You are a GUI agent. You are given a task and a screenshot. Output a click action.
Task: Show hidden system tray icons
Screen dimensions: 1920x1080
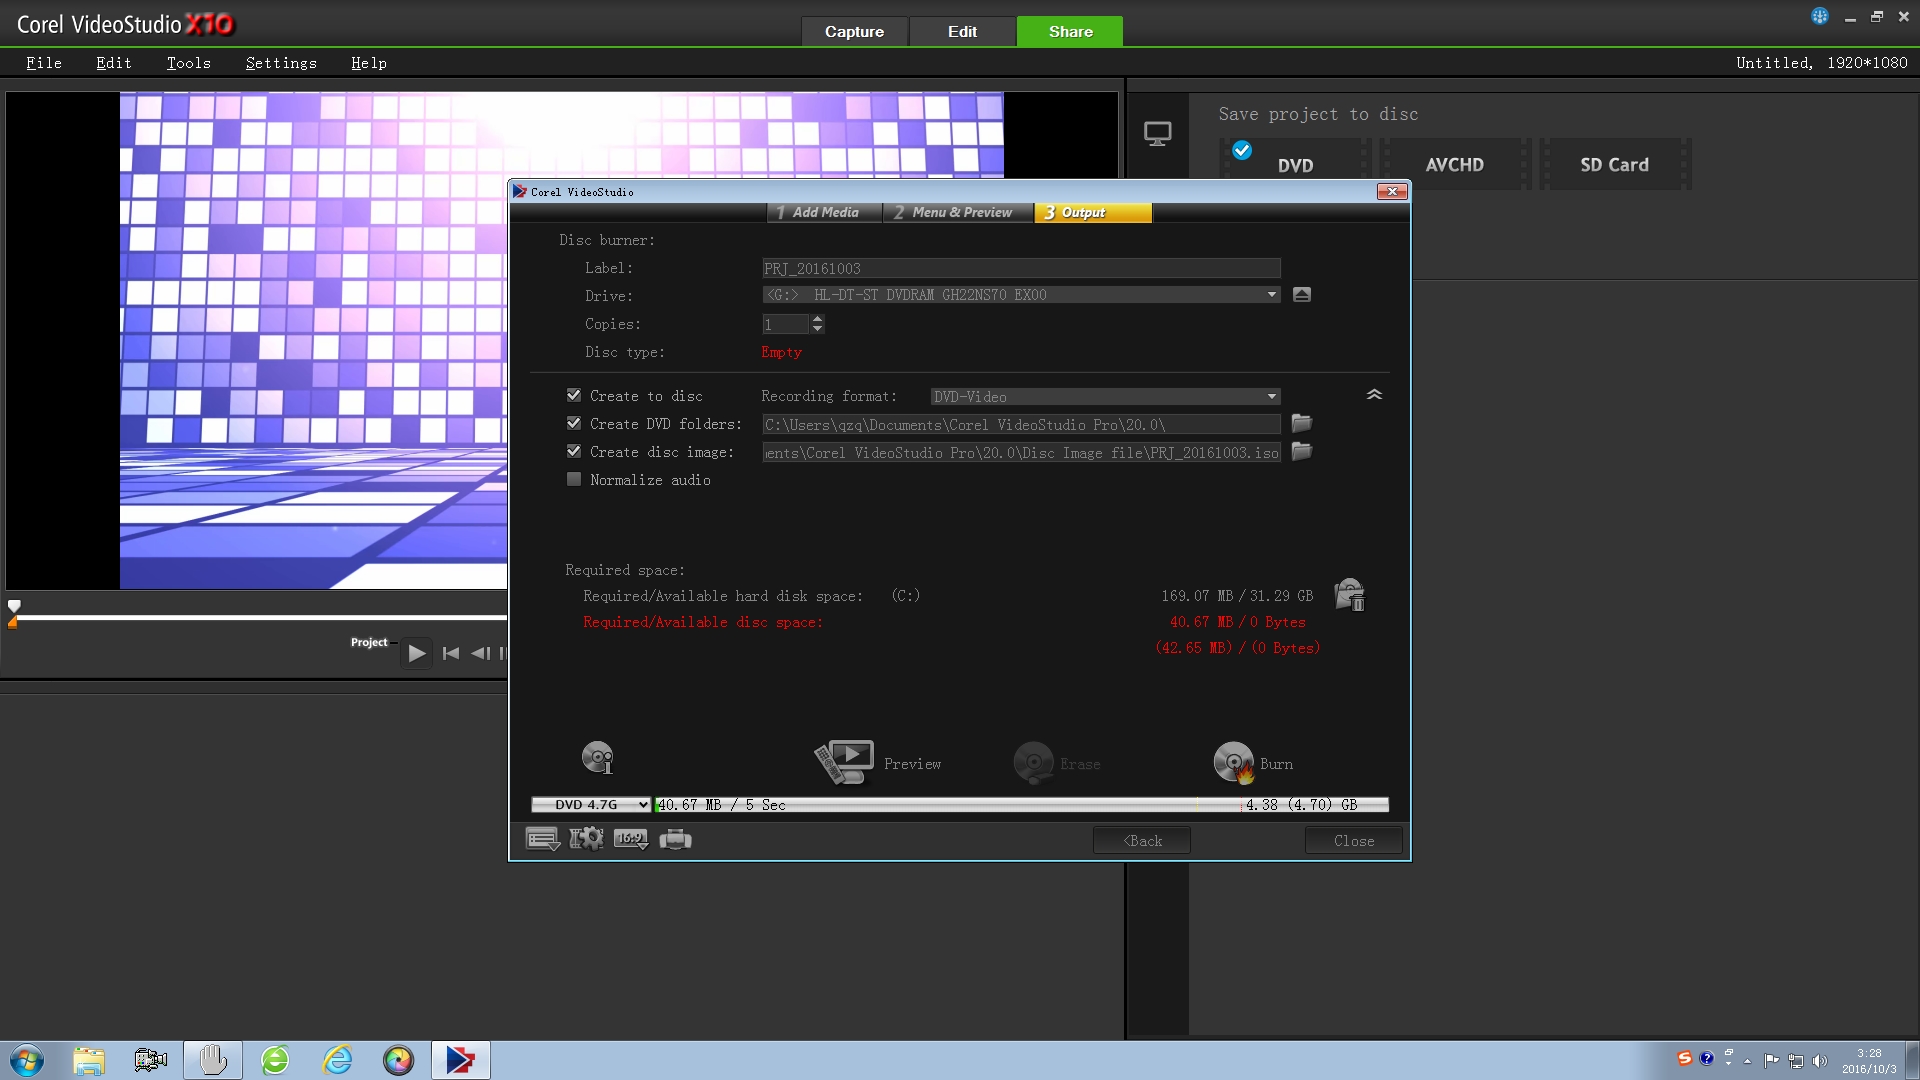(x=1748, y=1061)
